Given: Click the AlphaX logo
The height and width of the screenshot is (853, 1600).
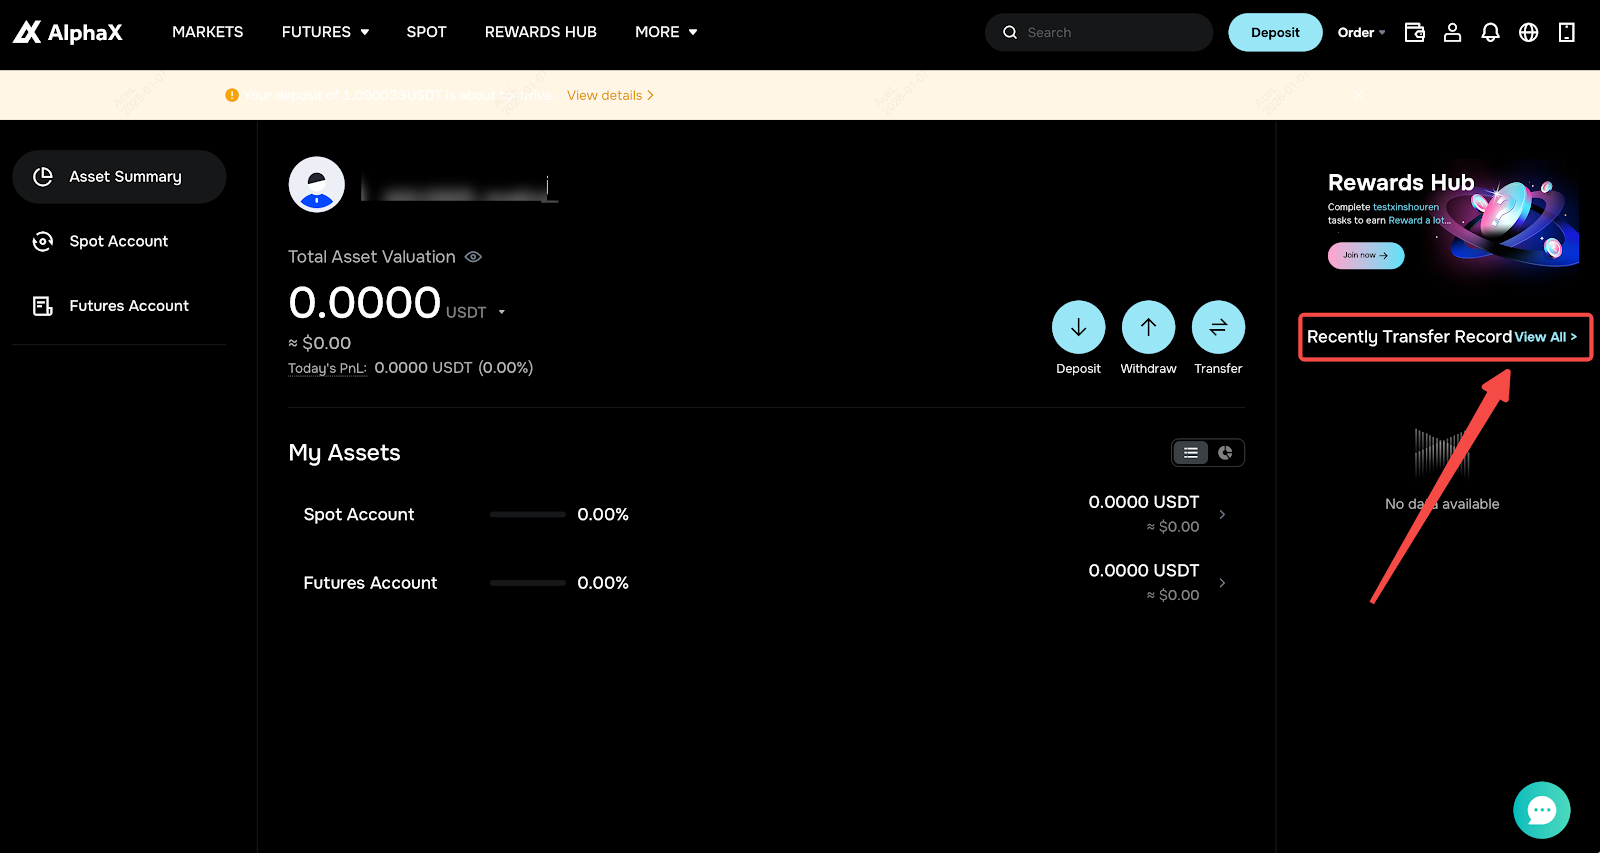Looking at the screenshot, I should pyautogui.click(x=67, y=32).
